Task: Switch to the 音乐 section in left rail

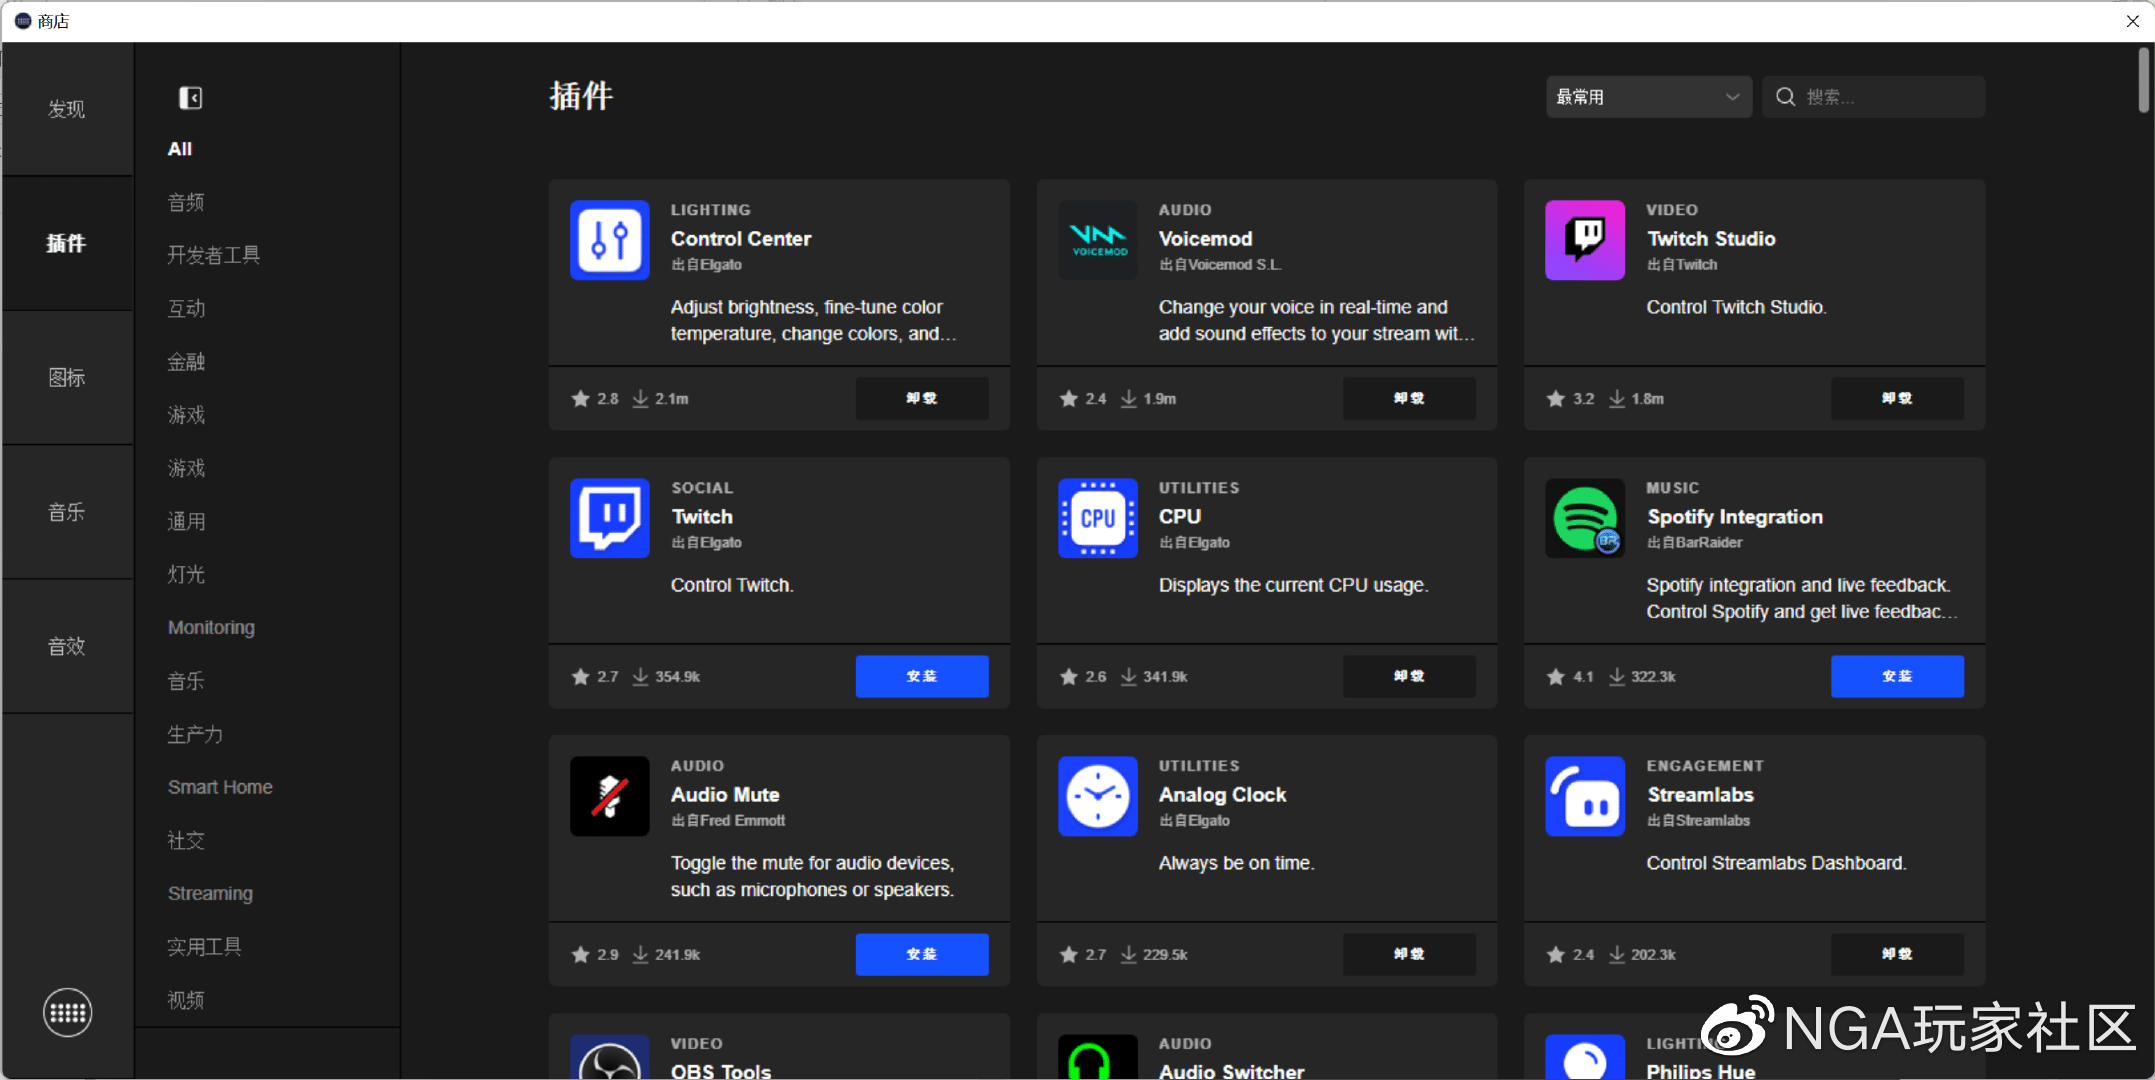Action: pos(67,512)
